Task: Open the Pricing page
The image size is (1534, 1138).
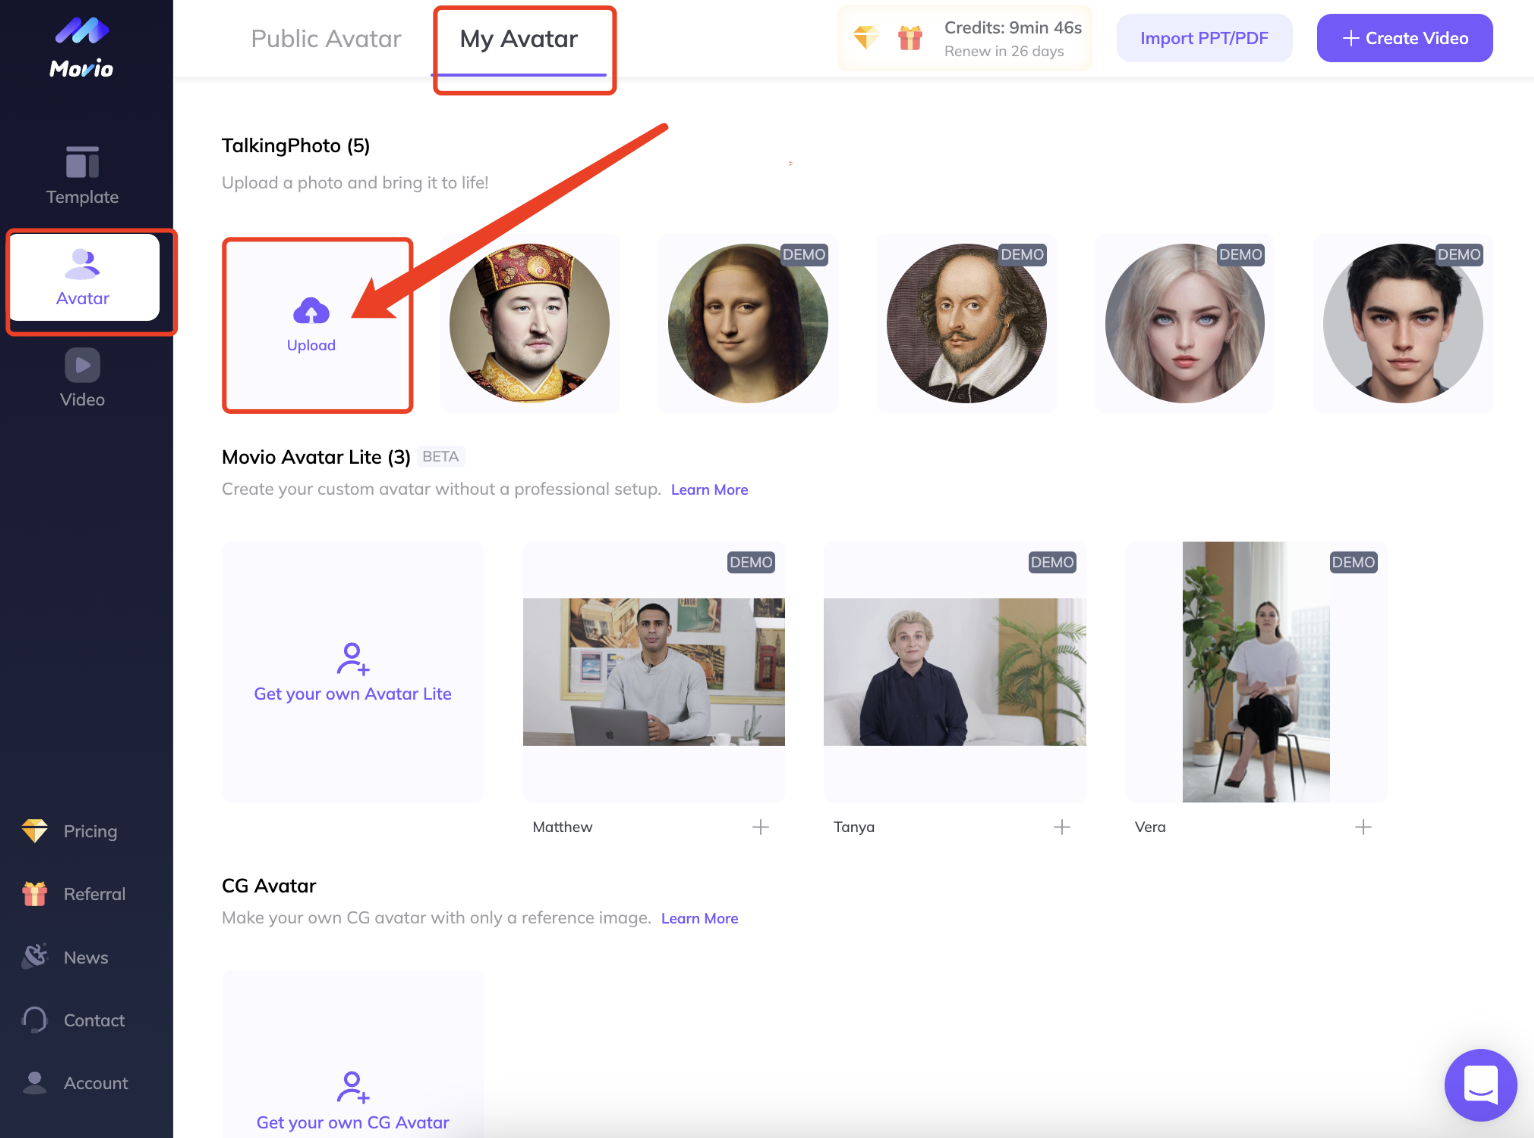Action: pyautogui.click(x=70, y=831)
